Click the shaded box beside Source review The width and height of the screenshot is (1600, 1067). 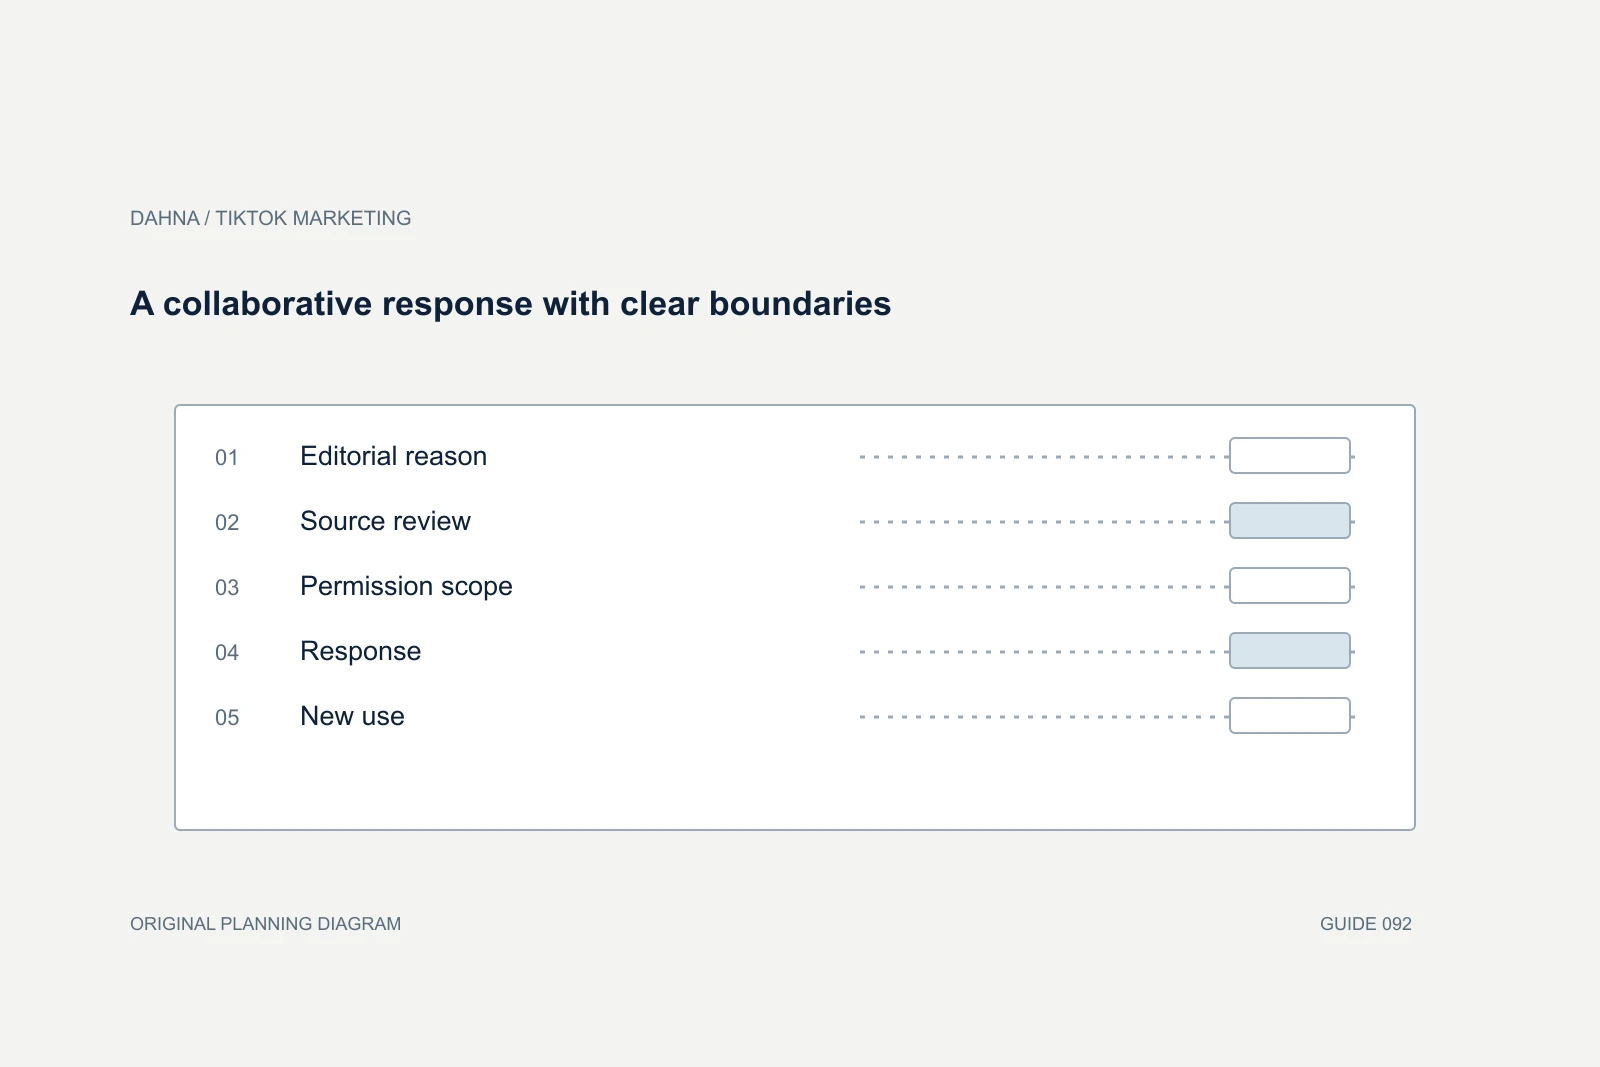click(x=1290, y=521)
